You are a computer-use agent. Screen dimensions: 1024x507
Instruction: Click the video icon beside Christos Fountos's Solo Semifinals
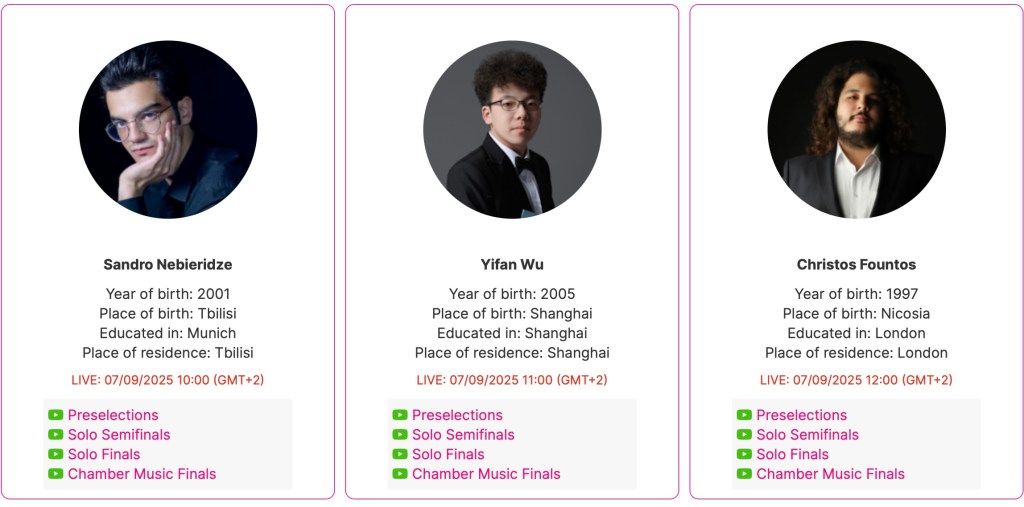pos(744,435)
